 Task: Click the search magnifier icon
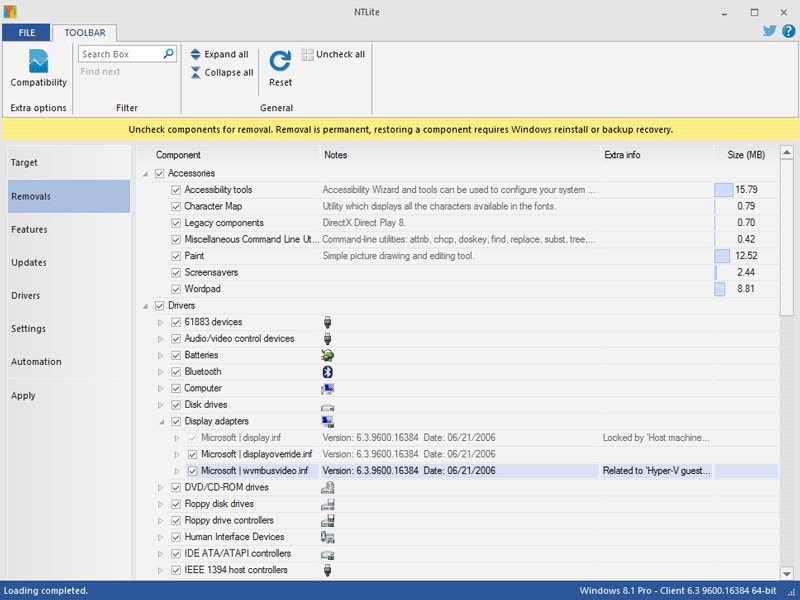coord(169,54)
